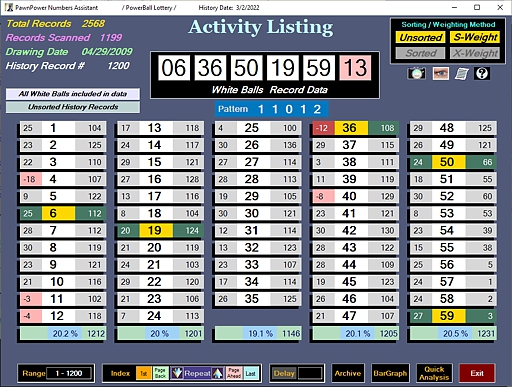Toggle Unsorted History Records option

(x=73, y=107)
